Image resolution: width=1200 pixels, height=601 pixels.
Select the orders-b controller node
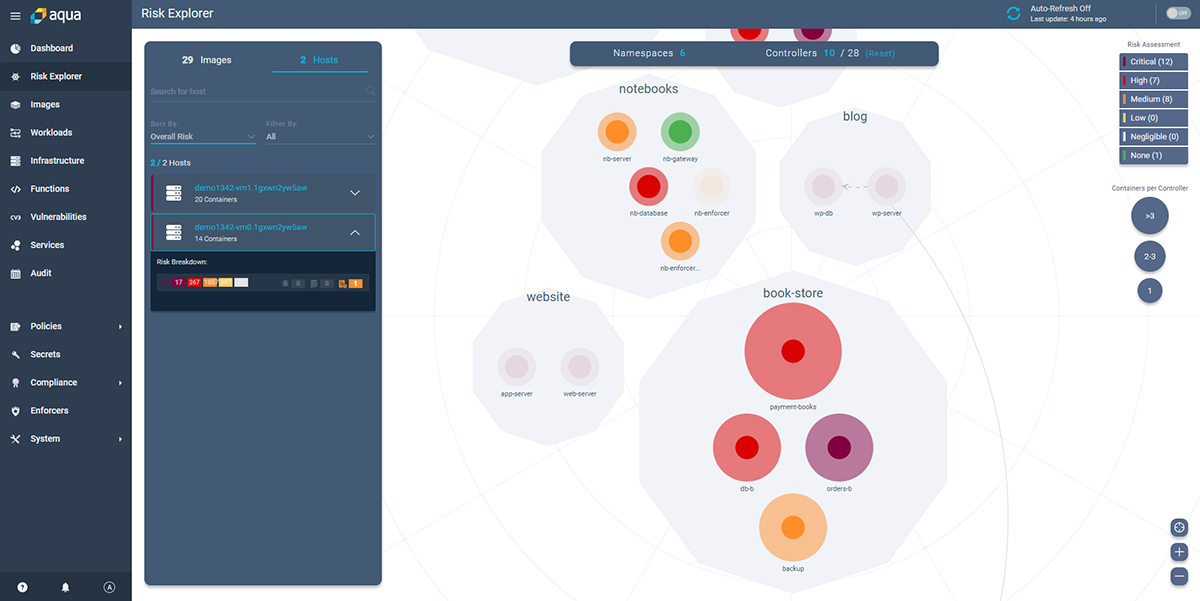(840, 447)
